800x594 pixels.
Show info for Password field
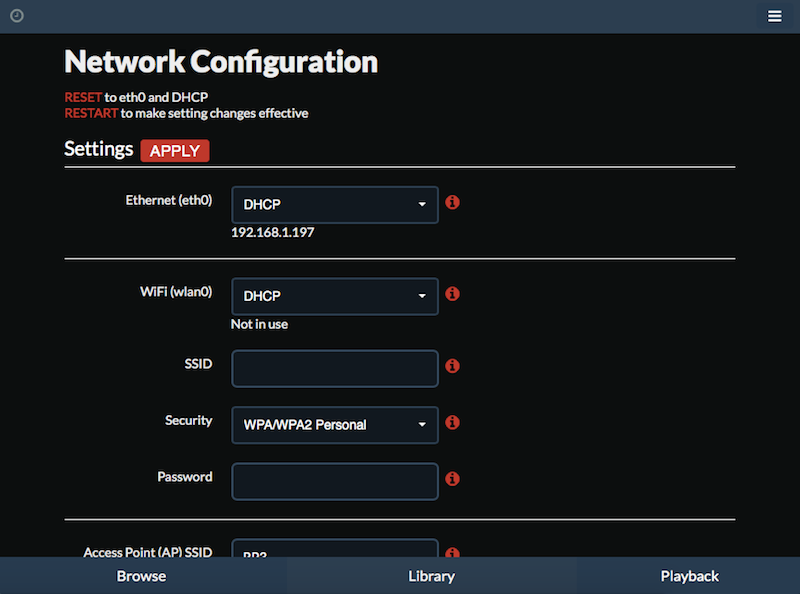click(452, 479)
